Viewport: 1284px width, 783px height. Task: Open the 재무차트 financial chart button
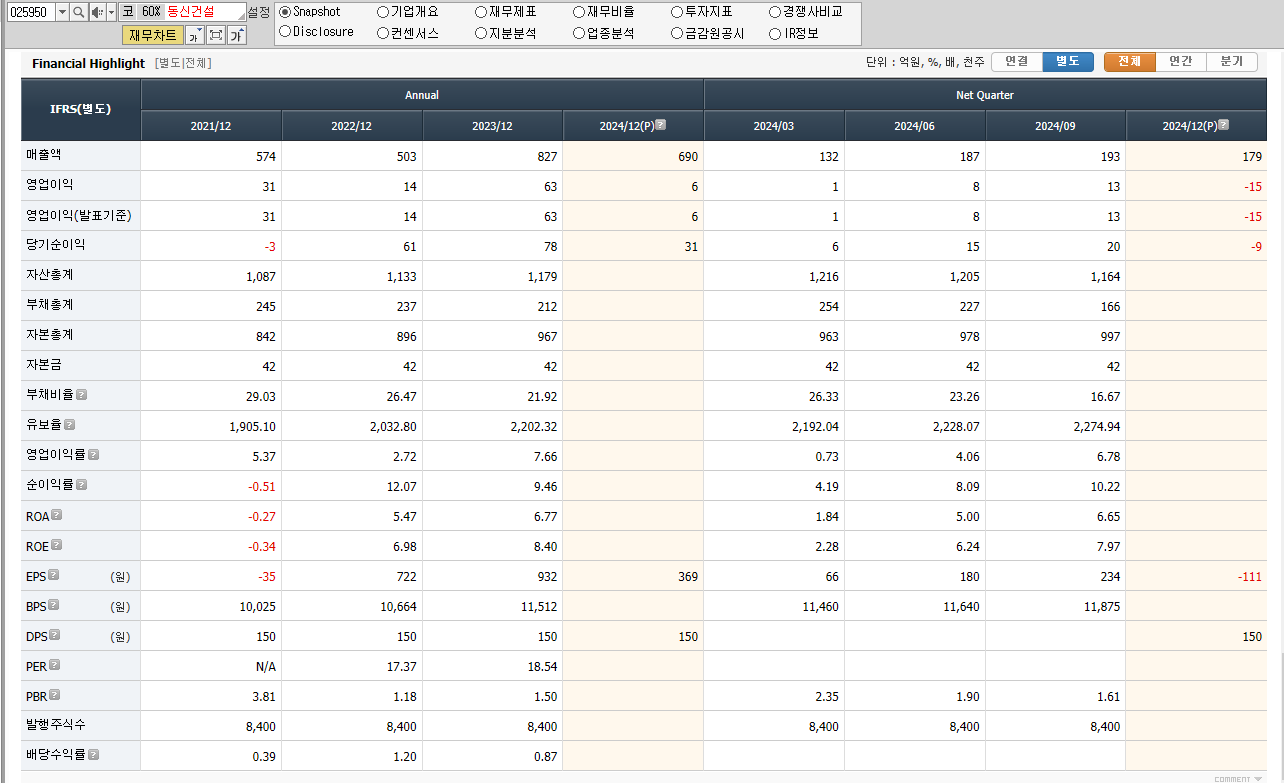pos(153,35)
